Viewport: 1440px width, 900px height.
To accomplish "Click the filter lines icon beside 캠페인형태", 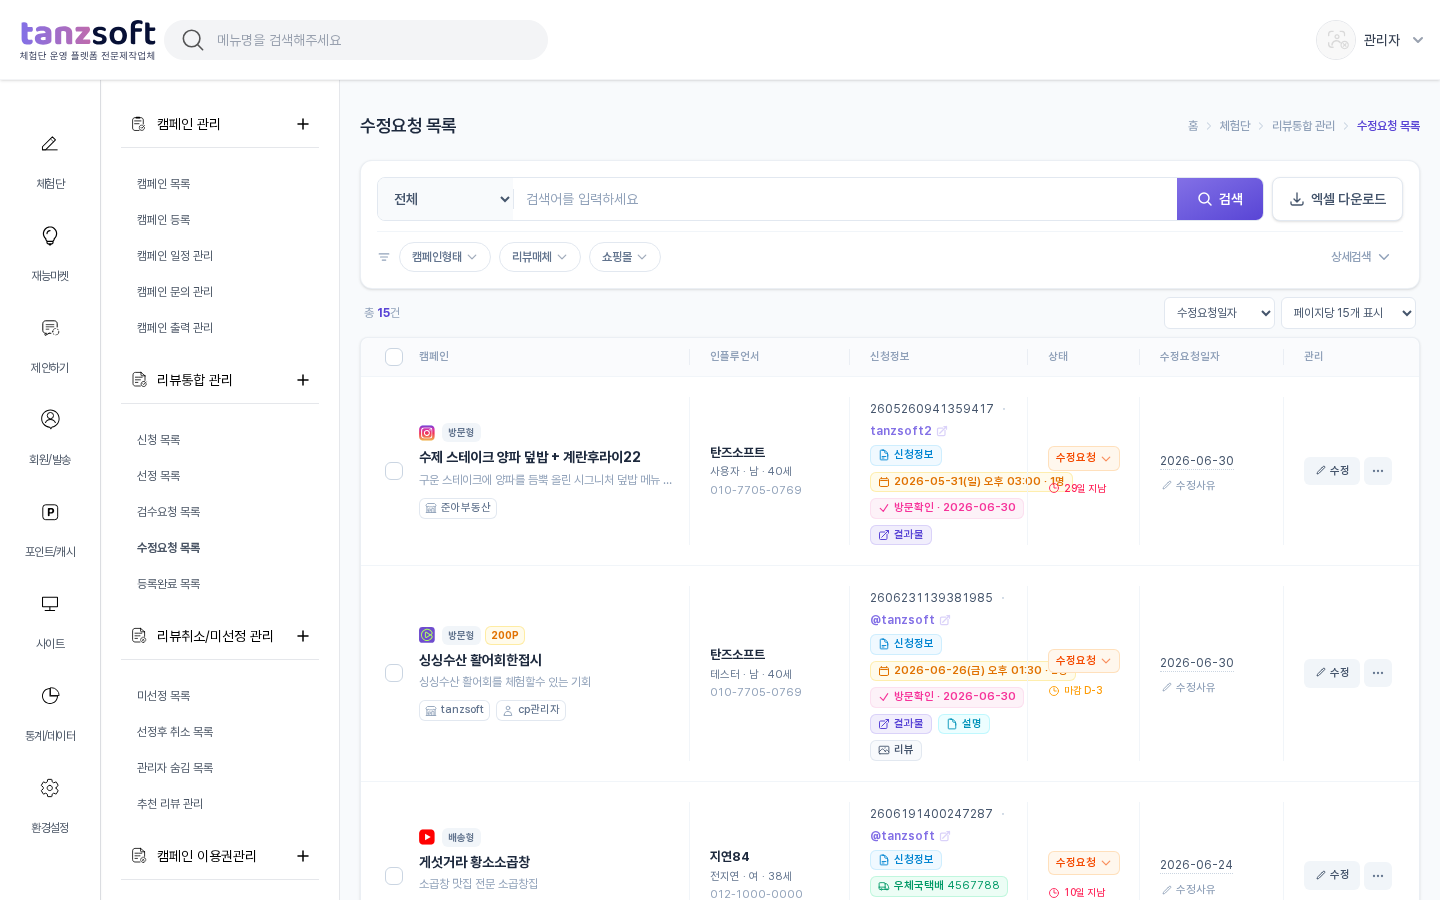I will click(x=384, y=257).
